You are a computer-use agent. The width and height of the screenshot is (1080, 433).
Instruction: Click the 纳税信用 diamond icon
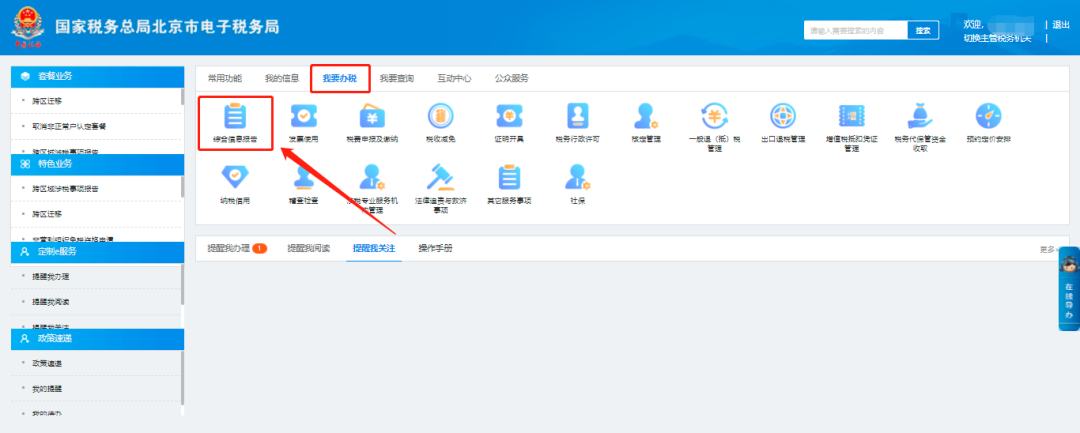coord(236,178)
